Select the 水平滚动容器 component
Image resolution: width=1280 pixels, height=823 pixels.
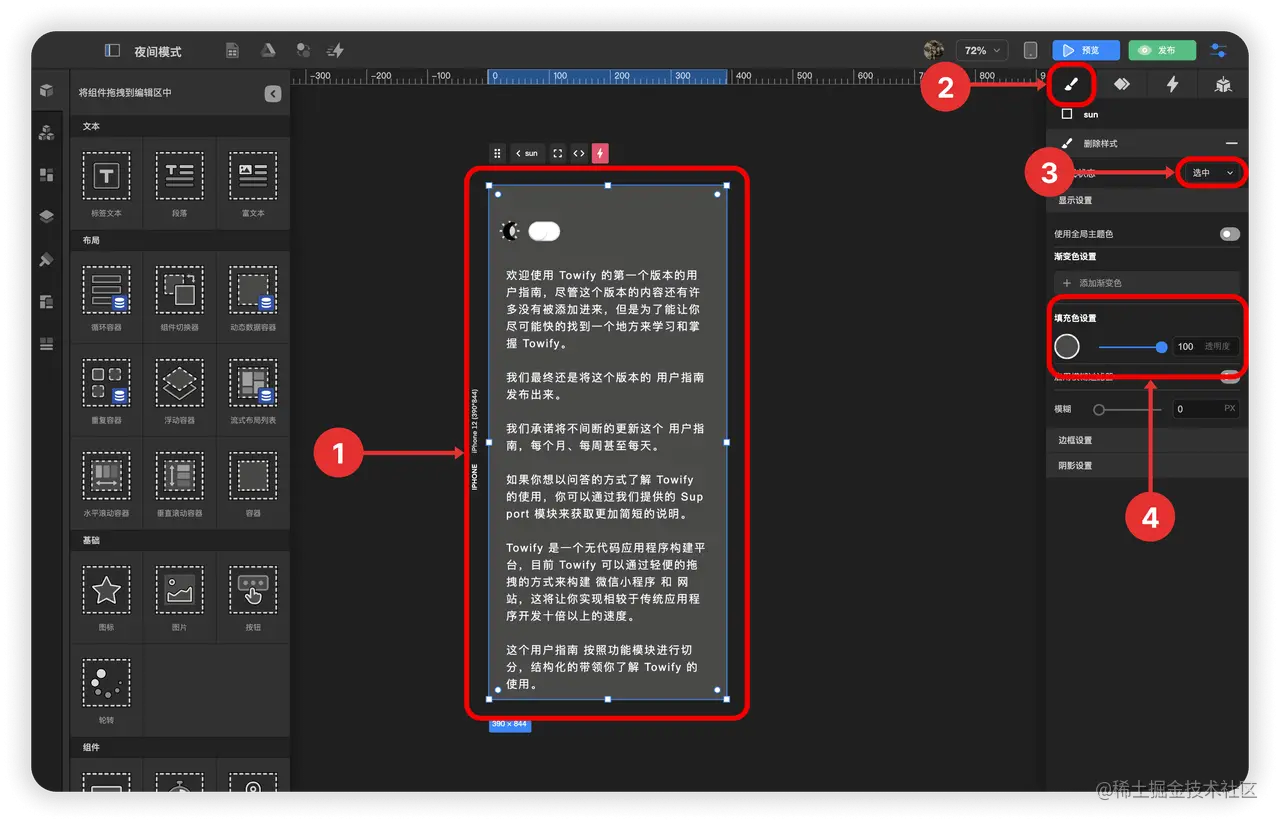click(107, 481)
